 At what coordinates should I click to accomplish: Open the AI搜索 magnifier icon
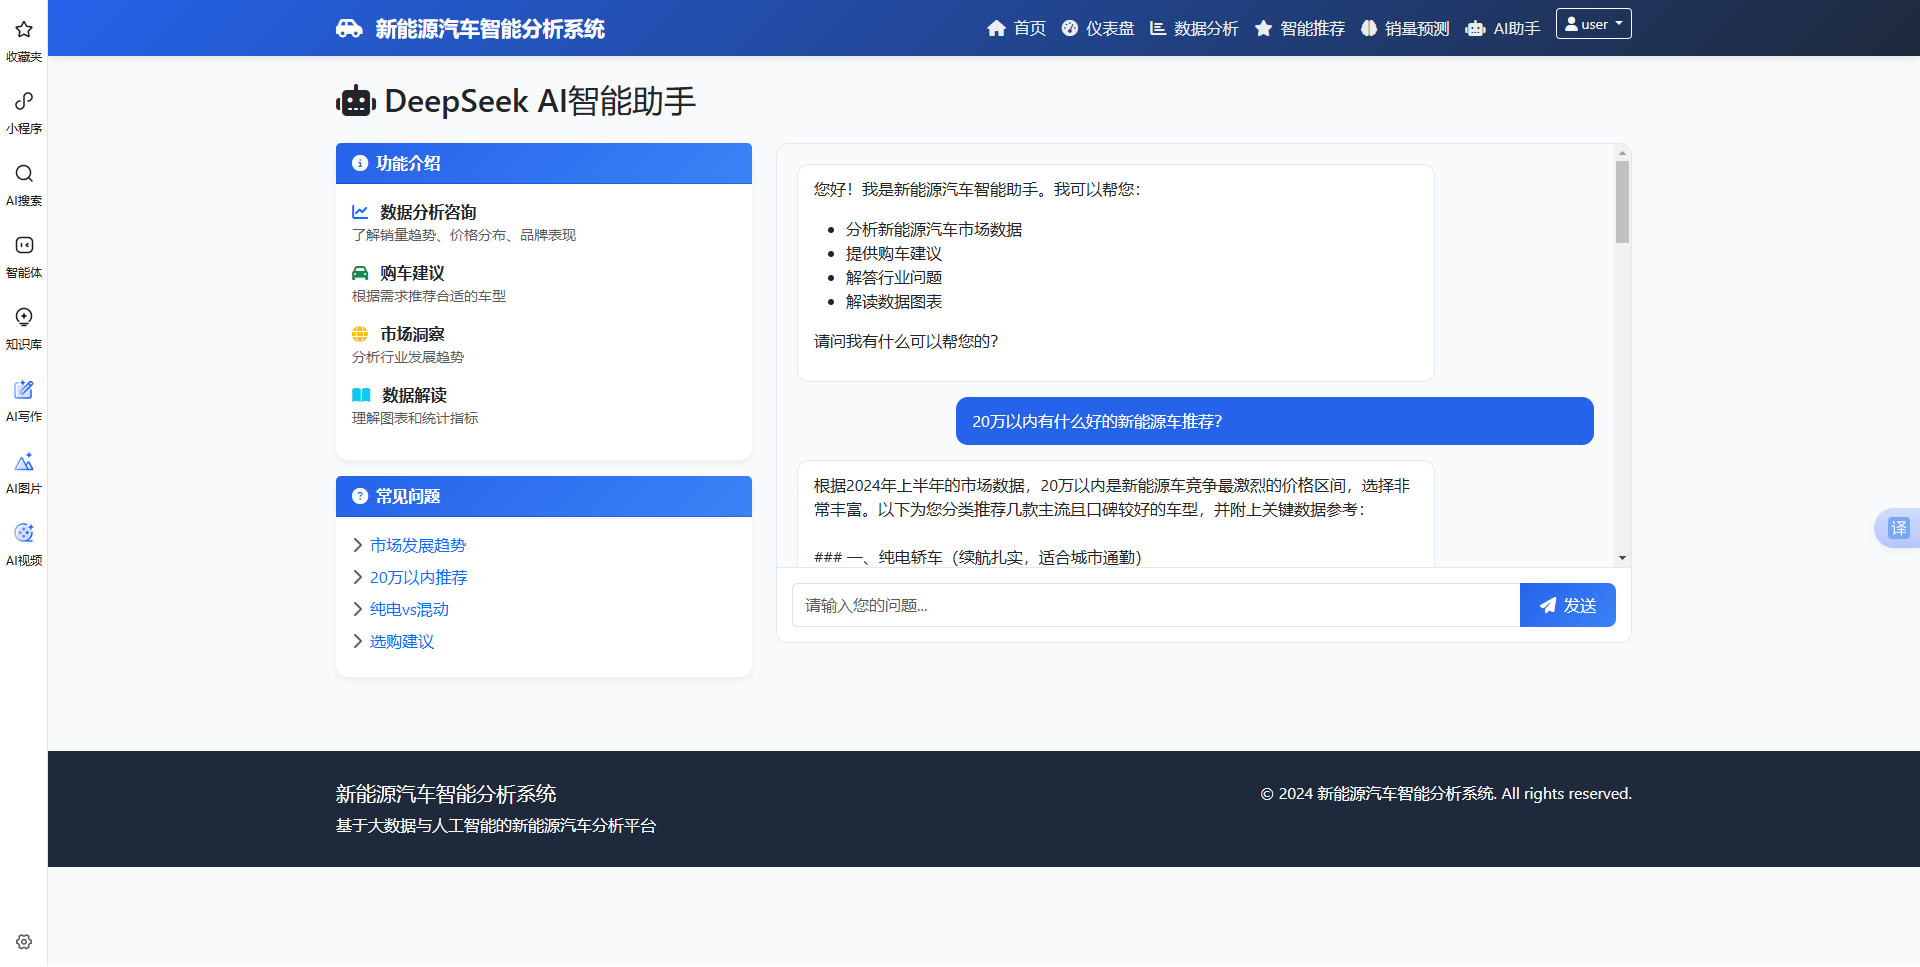(24, 173)
